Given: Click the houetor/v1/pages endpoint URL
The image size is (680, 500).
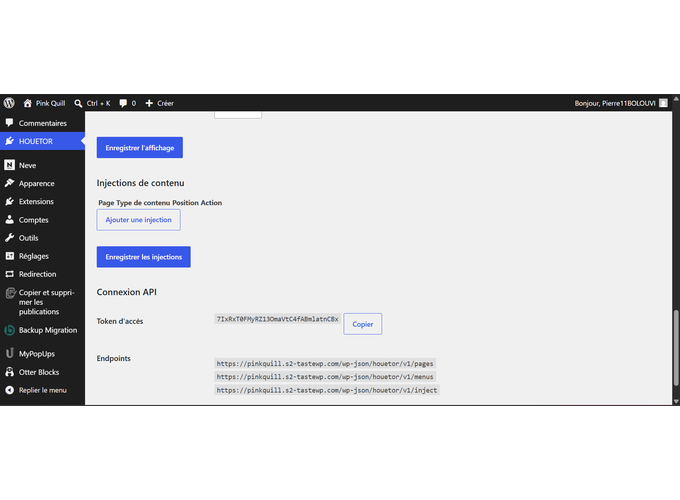Looking at the screenshot, I should point(325,363).
